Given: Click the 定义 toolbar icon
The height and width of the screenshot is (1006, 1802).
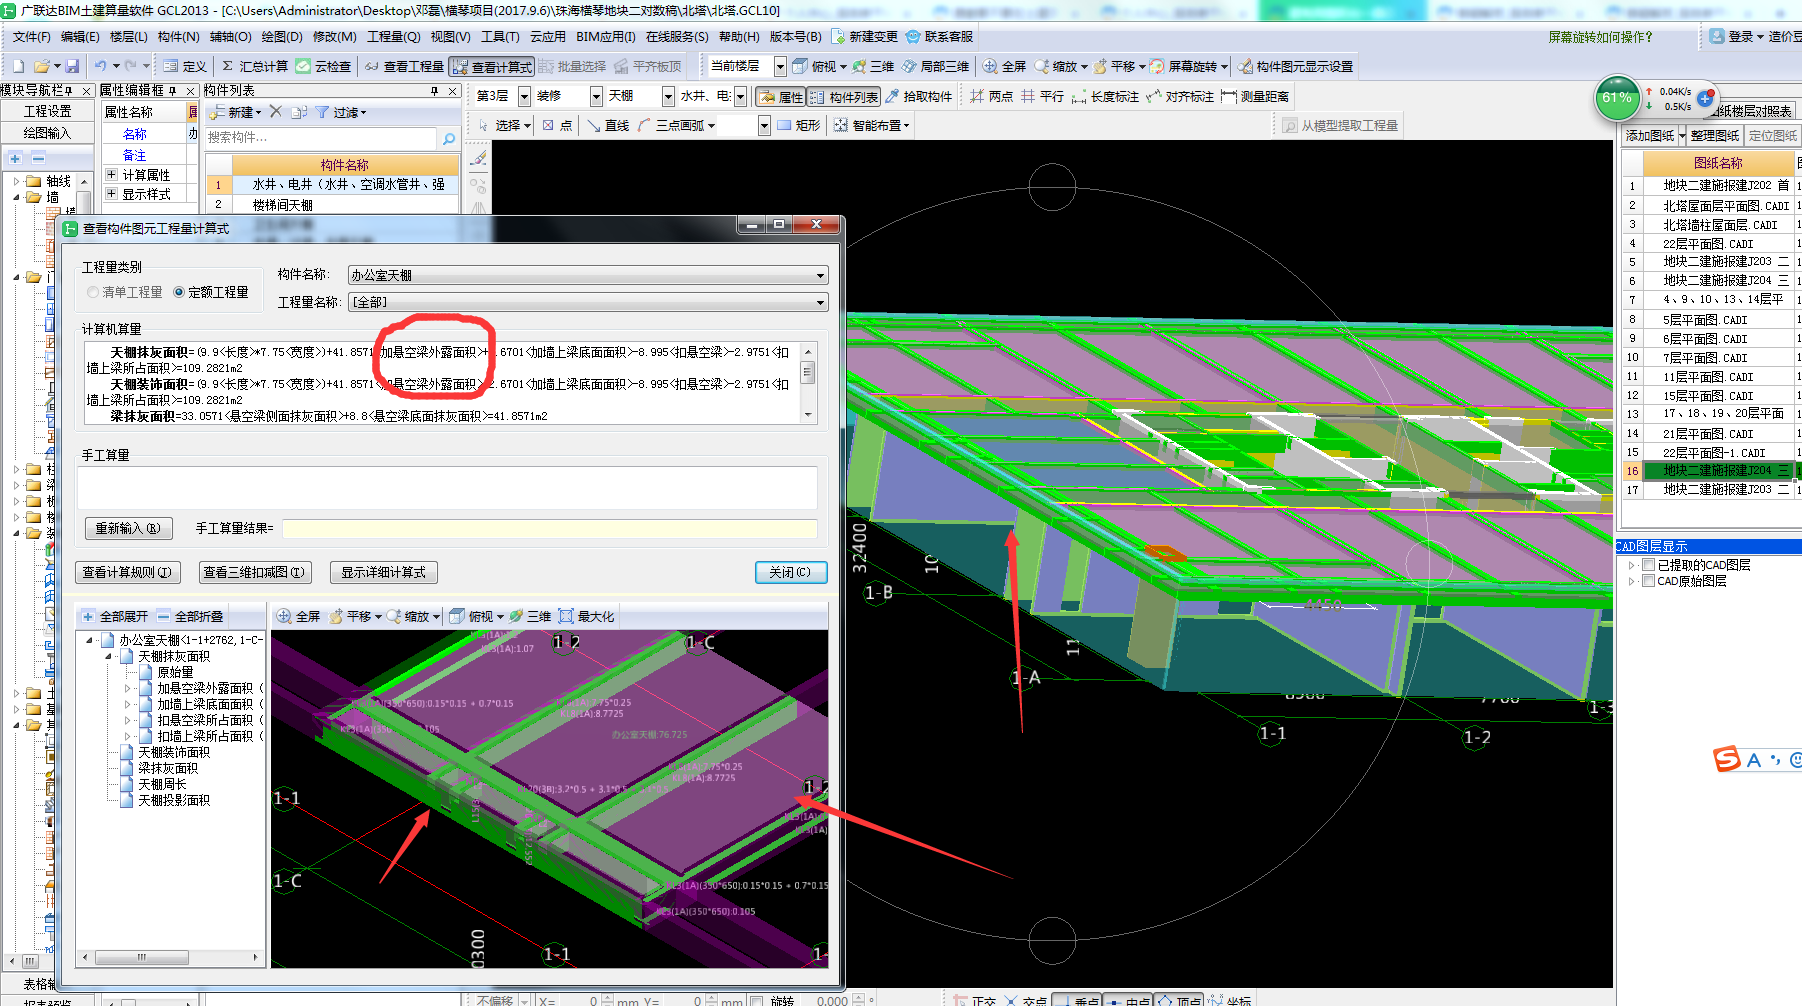Looking at the screenshot, I should [x=171, y=66].
